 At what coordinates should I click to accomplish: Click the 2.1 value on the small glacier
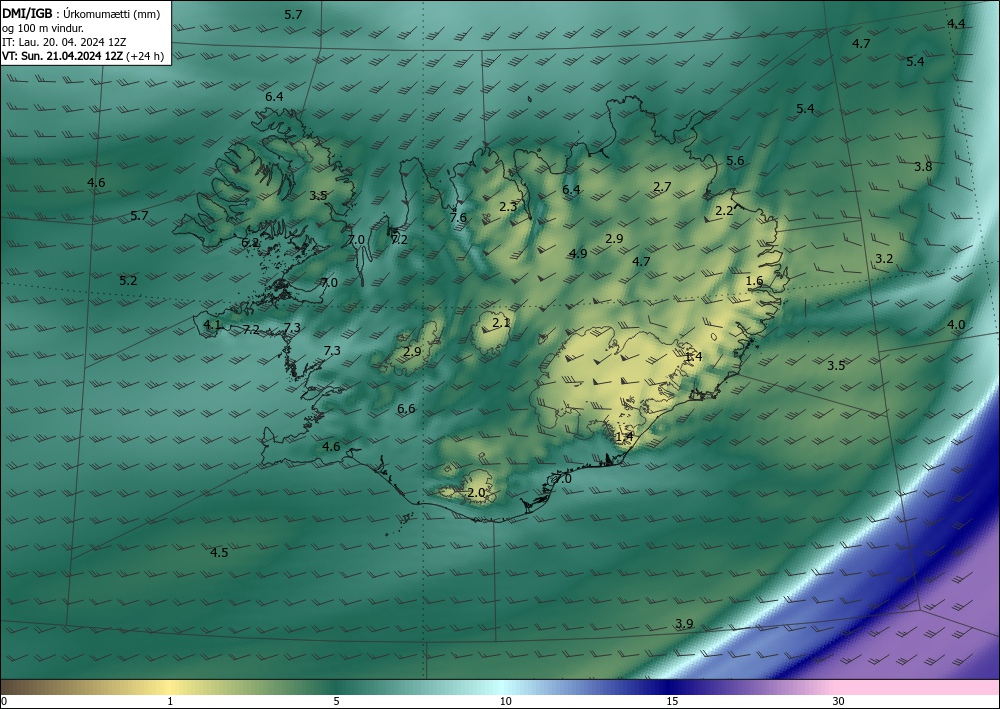pyautogui.click(x=502, y=323)
